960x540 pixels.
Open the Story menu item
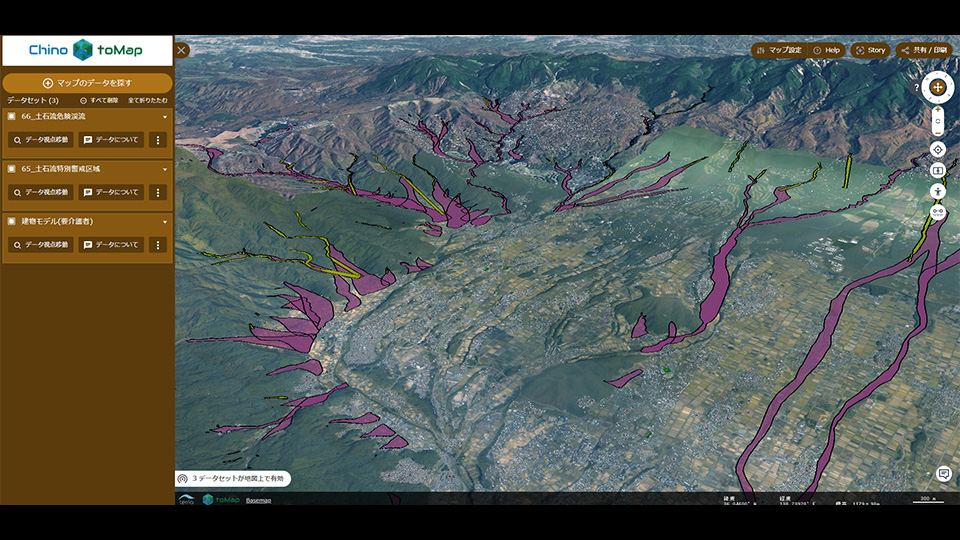click(870, 50)
